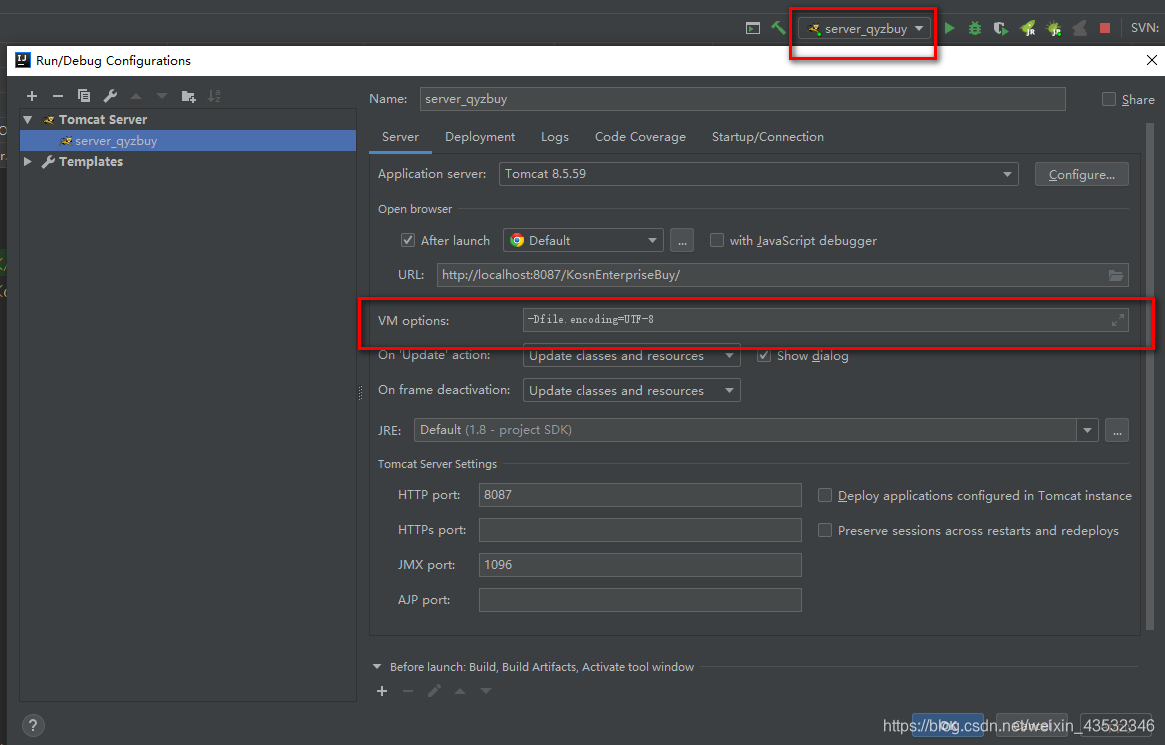Viewport: 1165px width, 745px height.
Task: Open the server_qyzbuy run configuration dropdown
Action: pos(866,28)
